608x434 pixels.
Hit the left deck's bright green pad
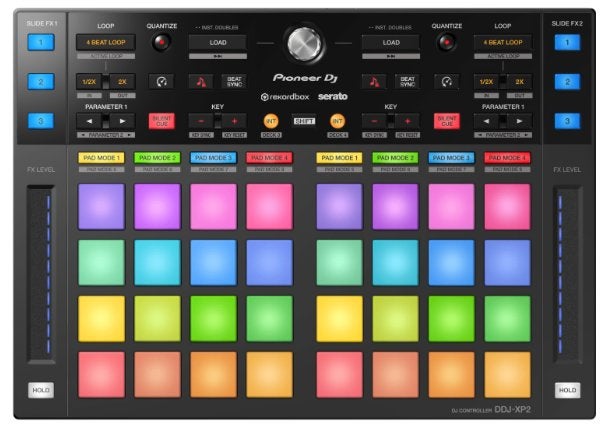[213, 319]
